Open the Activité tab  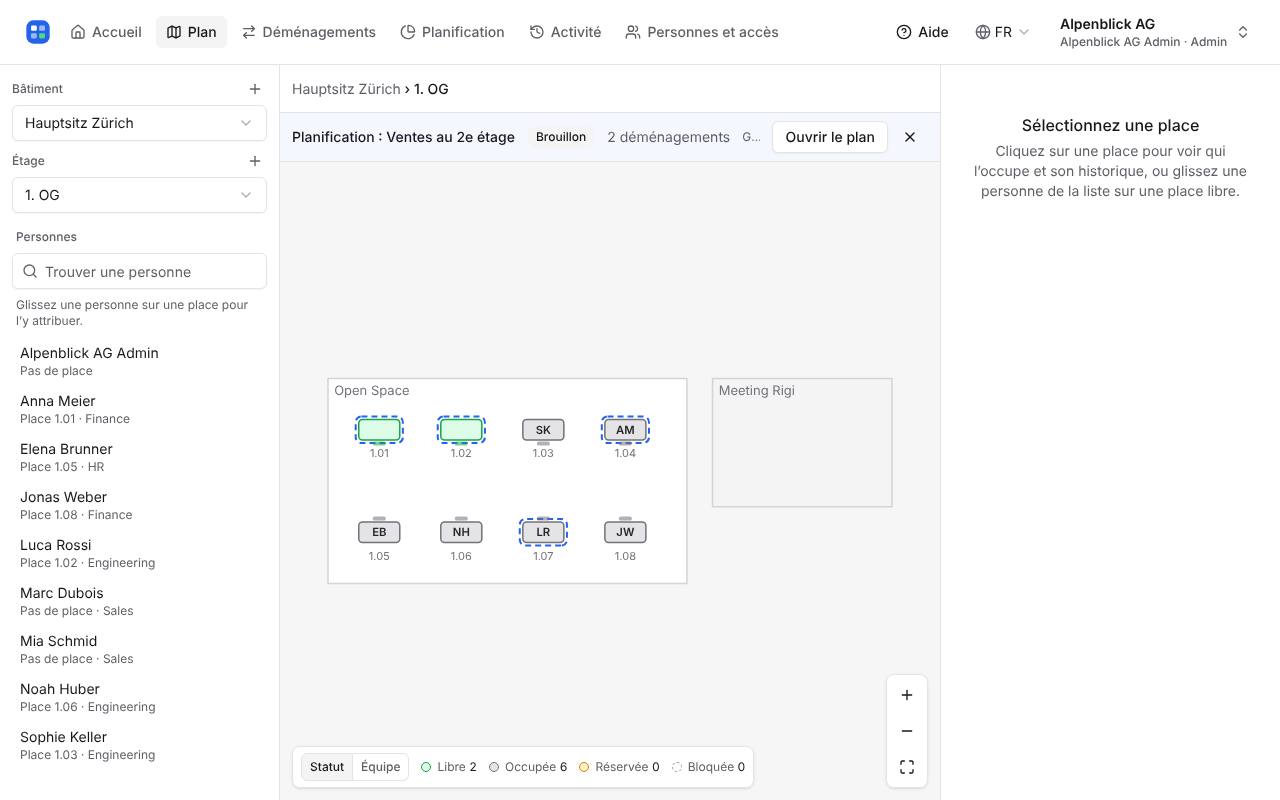565,32
